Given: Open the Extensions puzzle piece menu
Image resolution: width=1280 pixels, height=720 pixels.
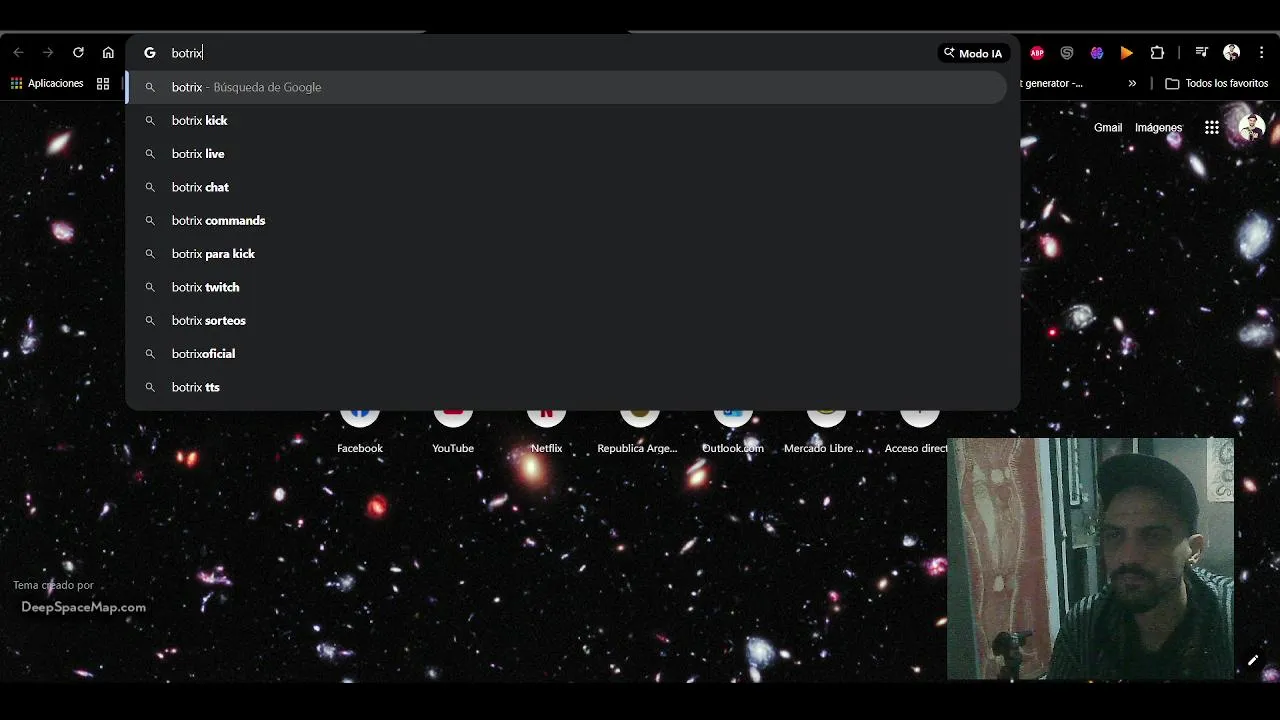Looking at the screenshot, I should click(1157, 53).
